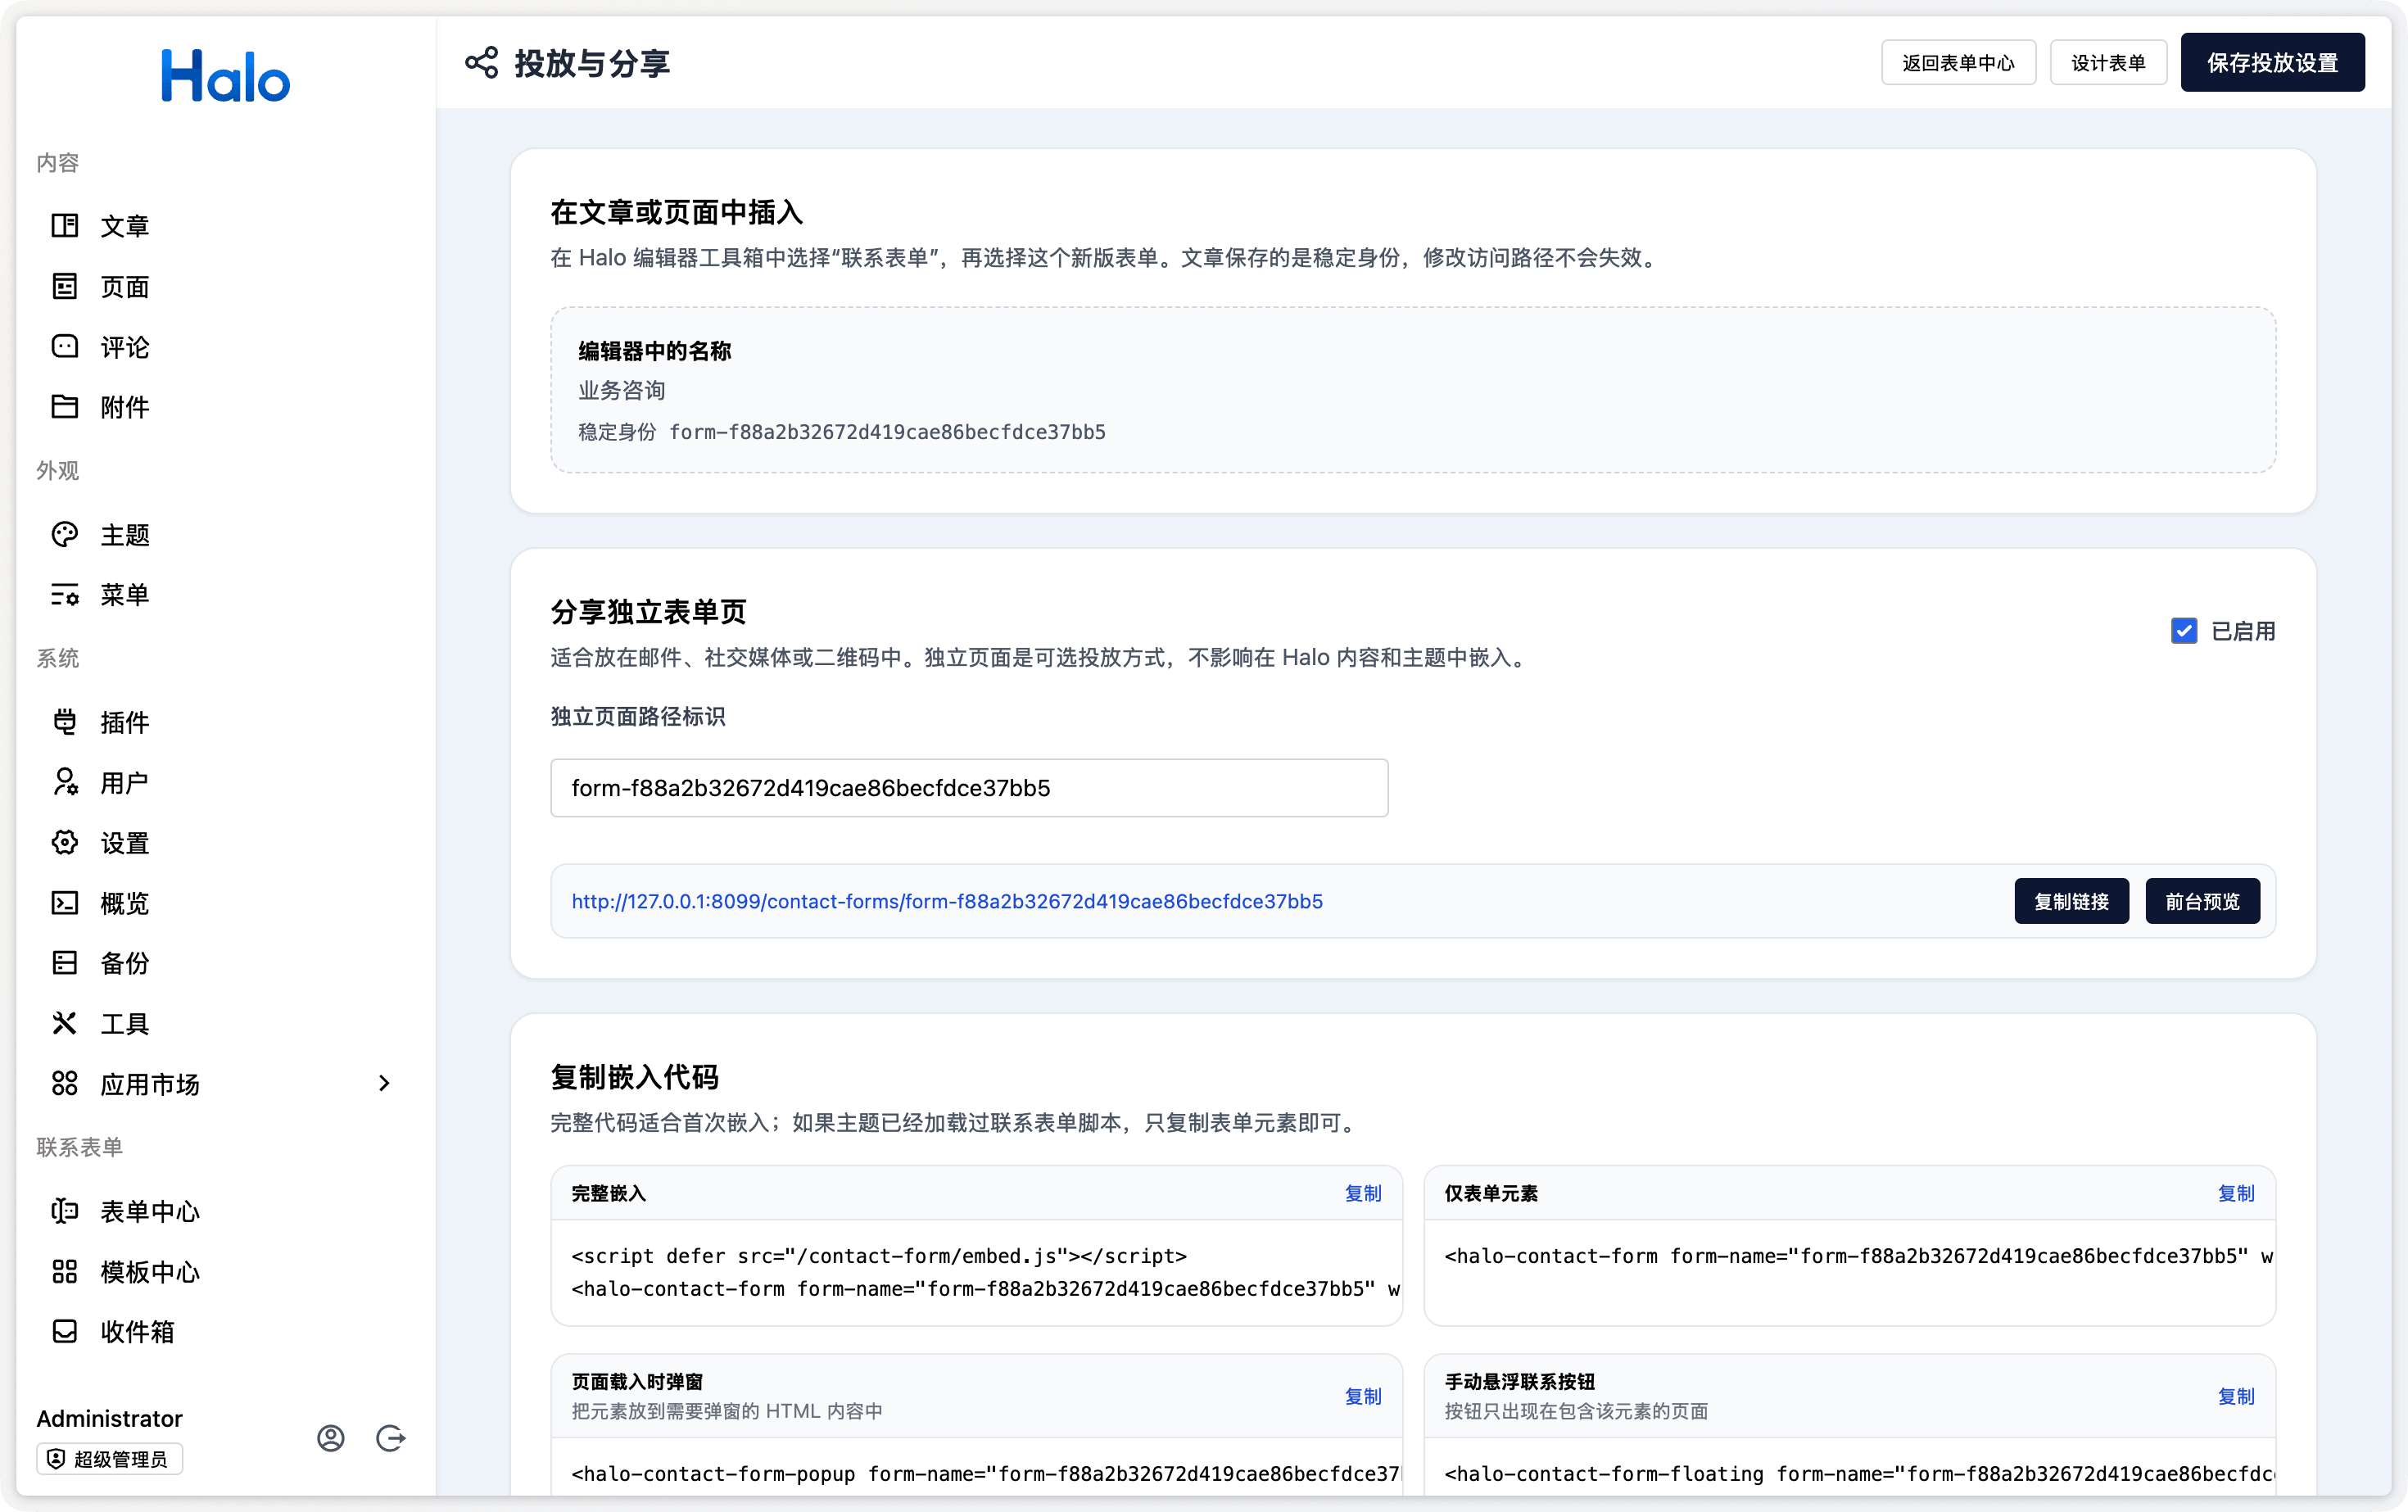2408x1512 pixels.
Task: Expand the 应用市场 chevron
Action: (384, 1083)
